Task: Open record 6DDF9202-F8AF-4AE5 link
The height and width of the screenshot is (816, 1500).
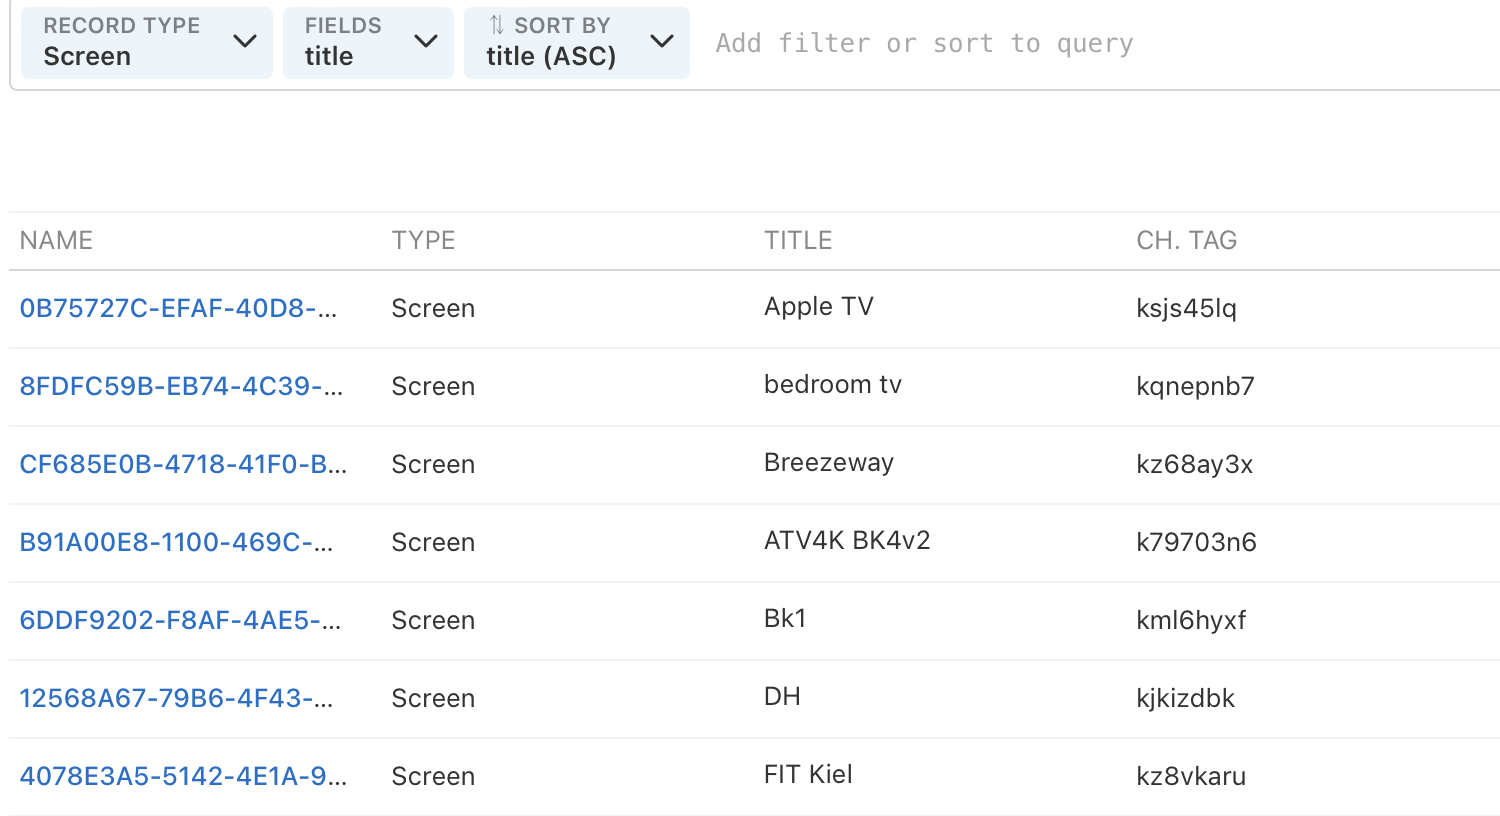Action: (180, 620)
